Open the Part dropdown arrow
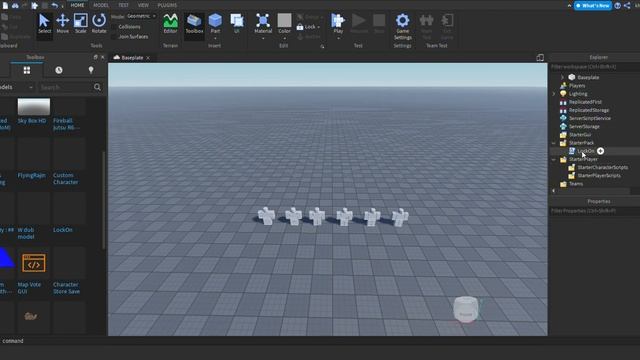The image size is (640, 360). point(215,38)
